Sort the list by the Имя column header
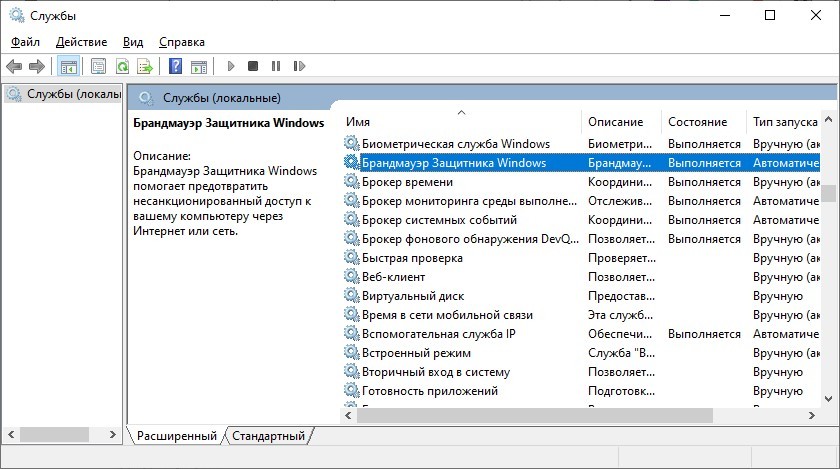 coord(460,121)
